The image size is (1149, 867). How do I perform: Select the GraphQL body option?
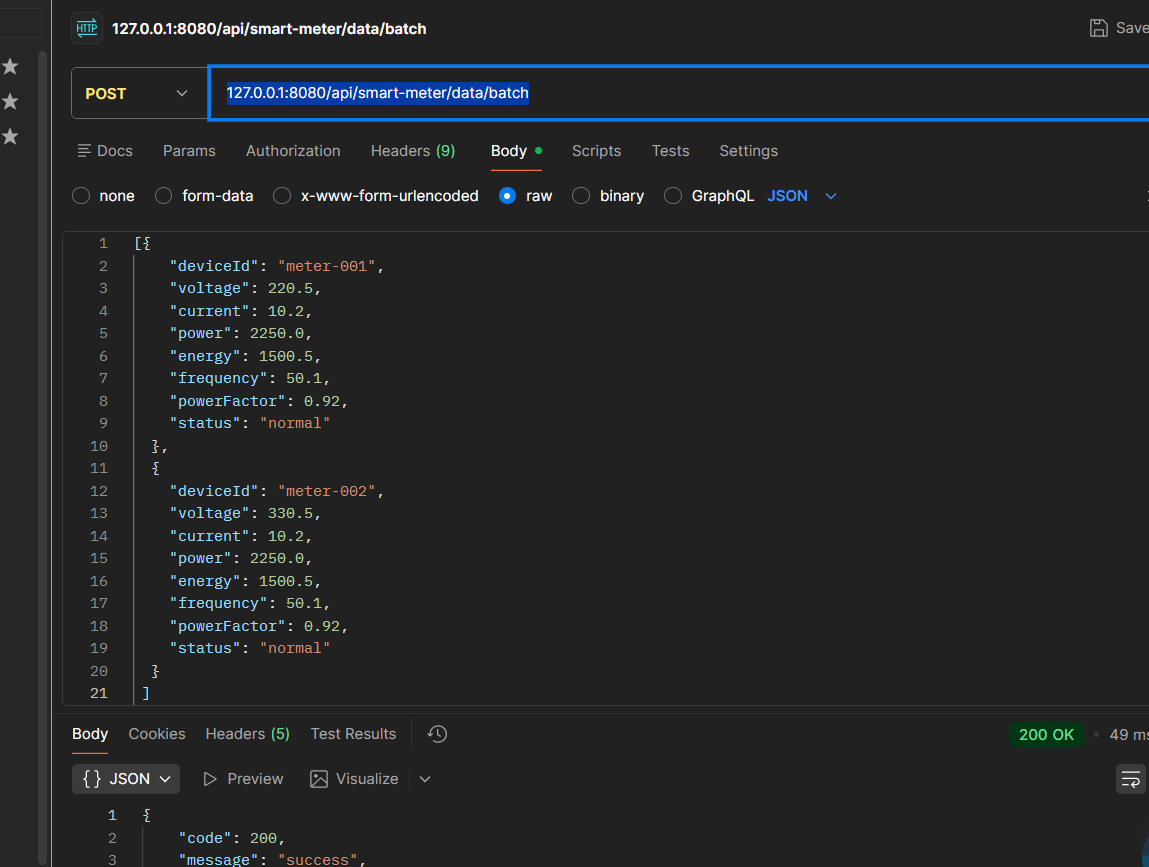click(673, 196)
